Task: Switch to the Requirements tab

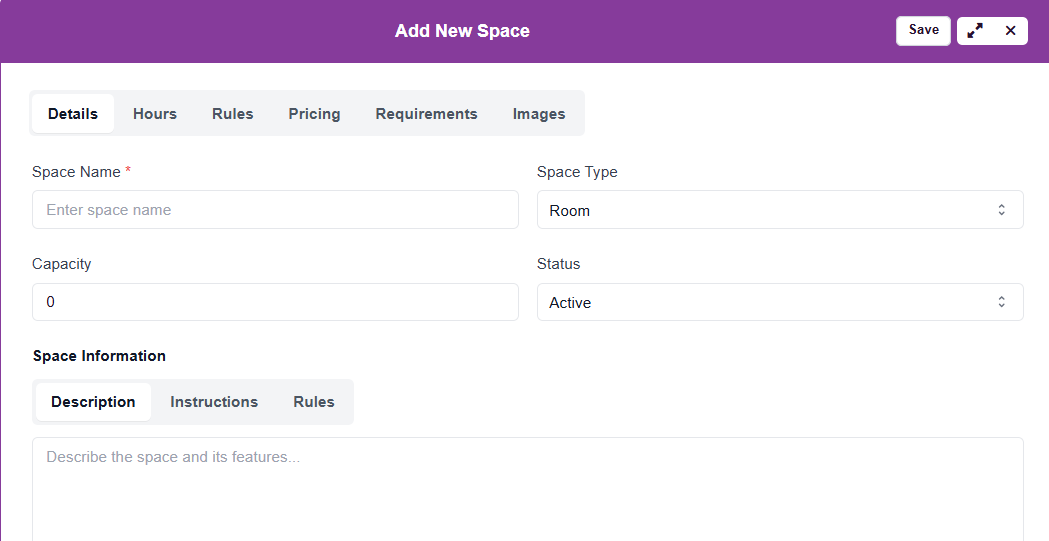Action: tap(426, 114)
